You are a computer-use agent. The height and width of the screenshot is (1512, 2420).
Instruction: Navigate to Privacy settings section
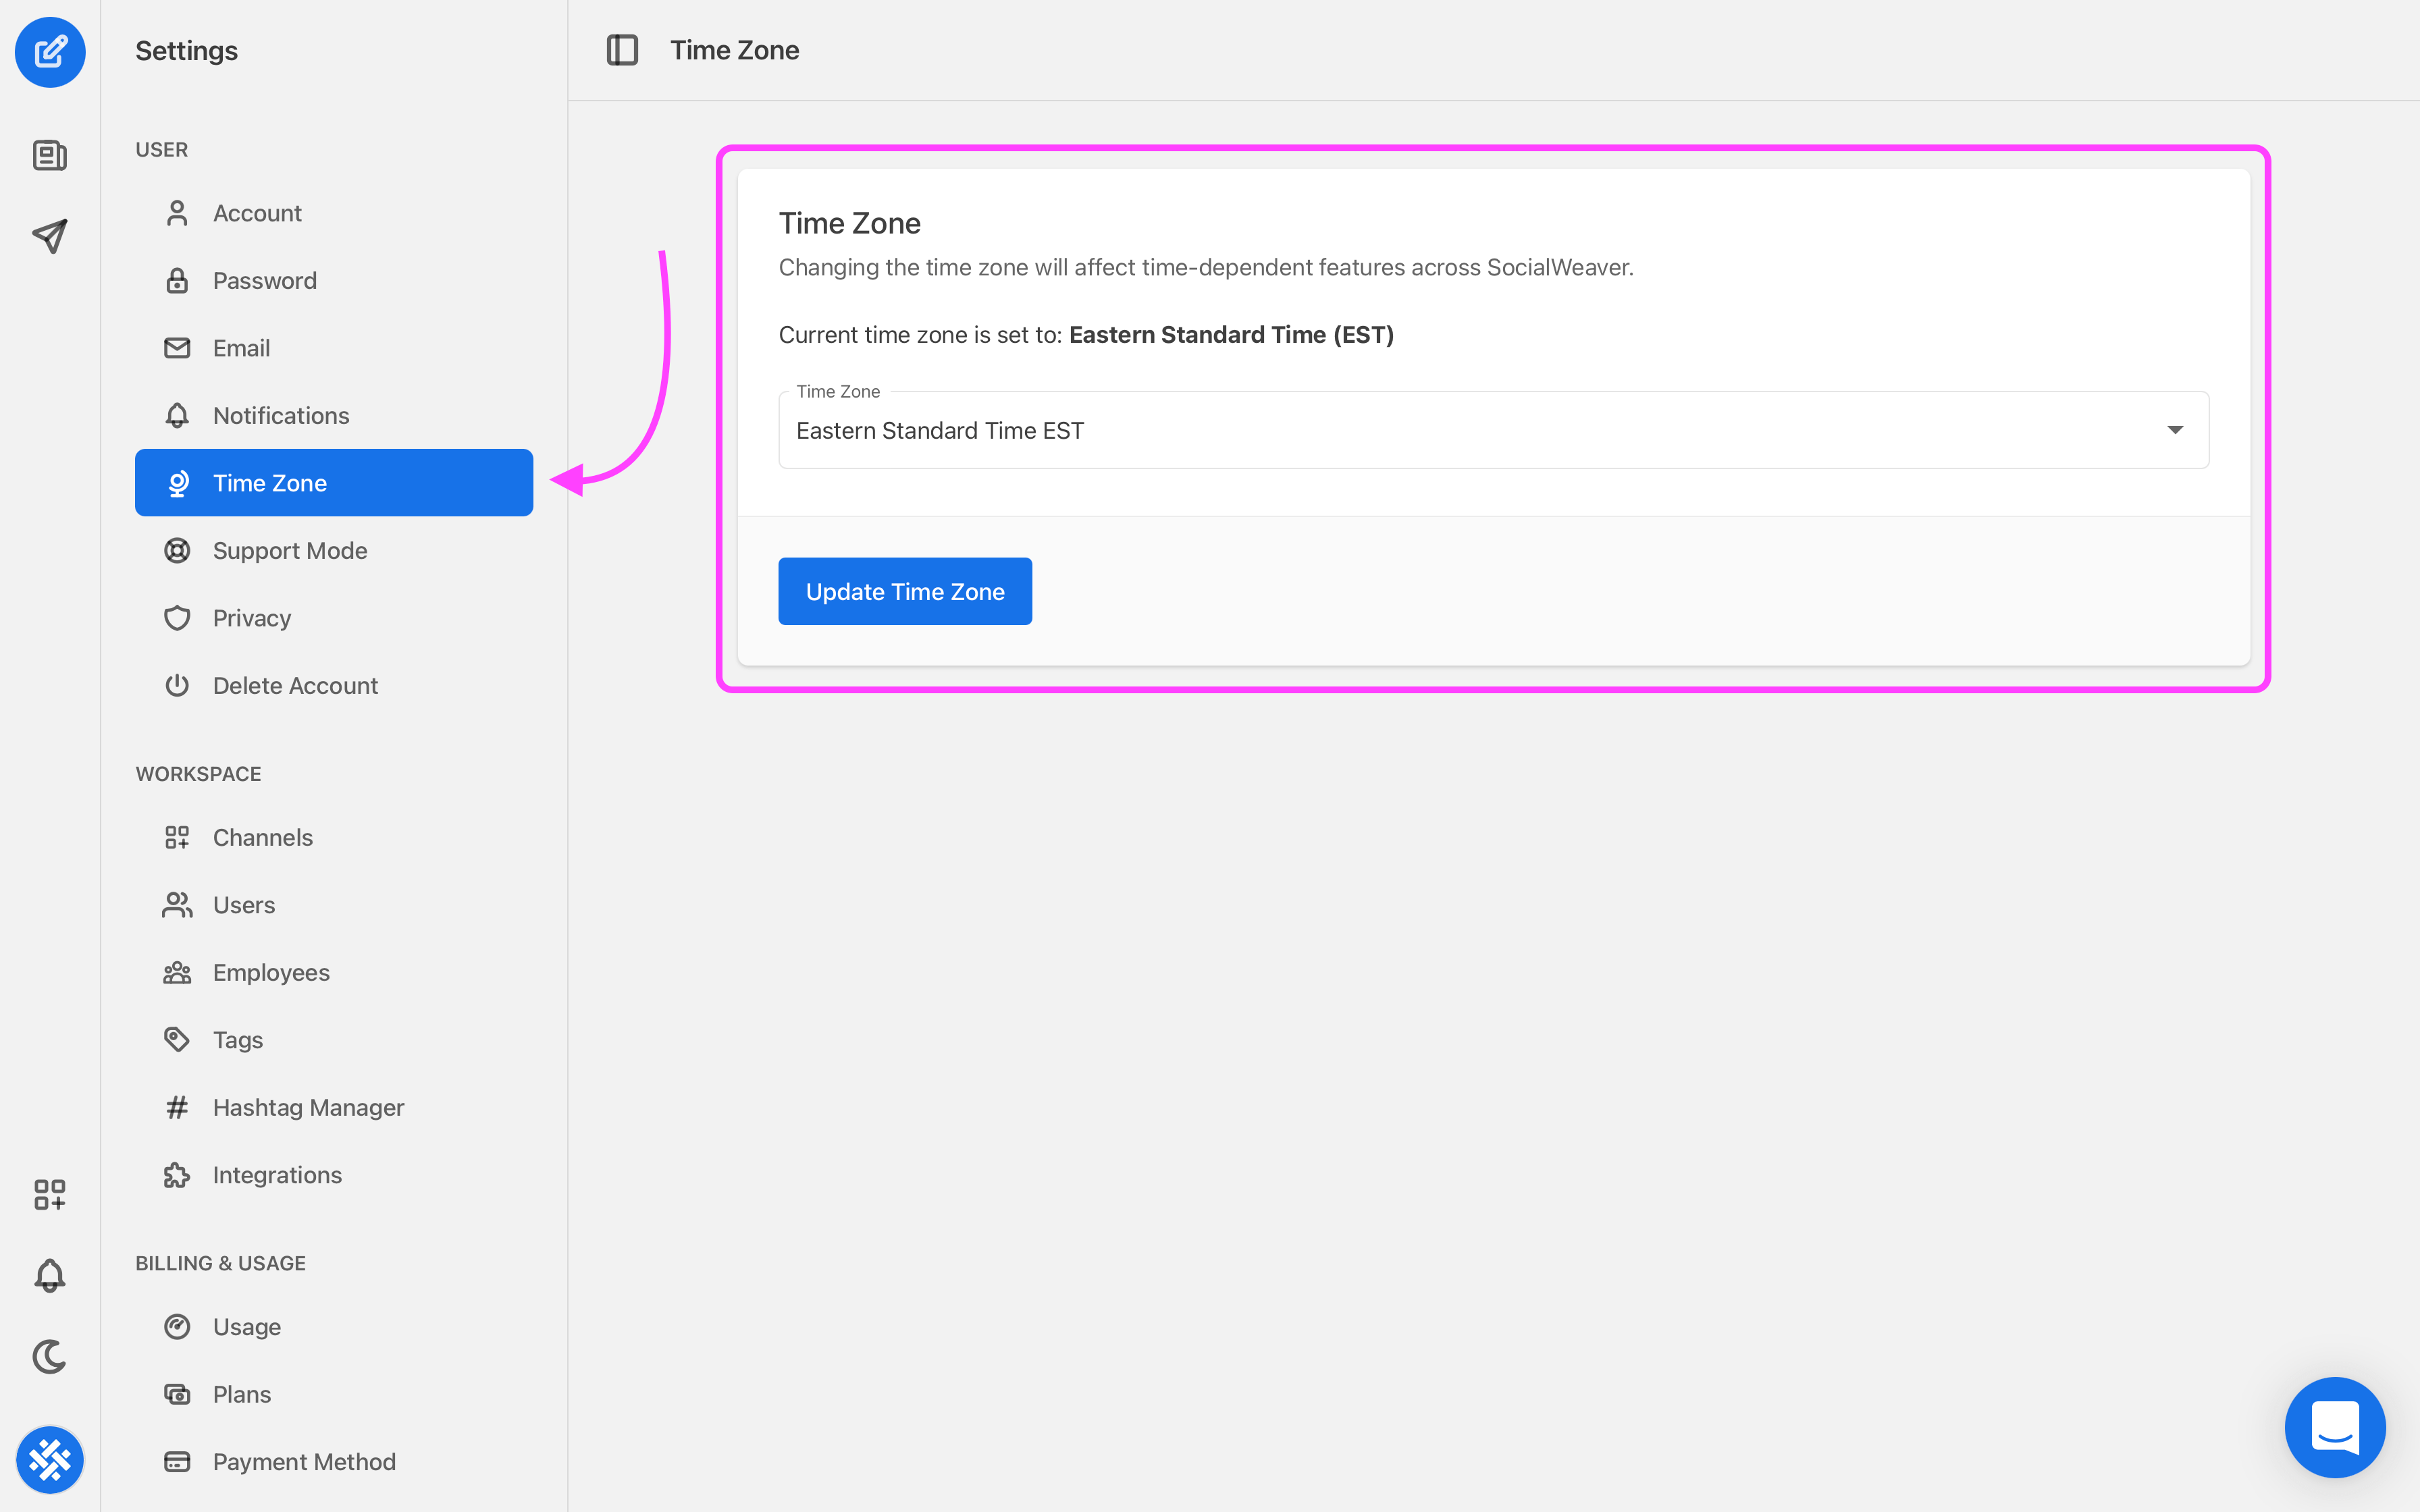coord(251,617)
